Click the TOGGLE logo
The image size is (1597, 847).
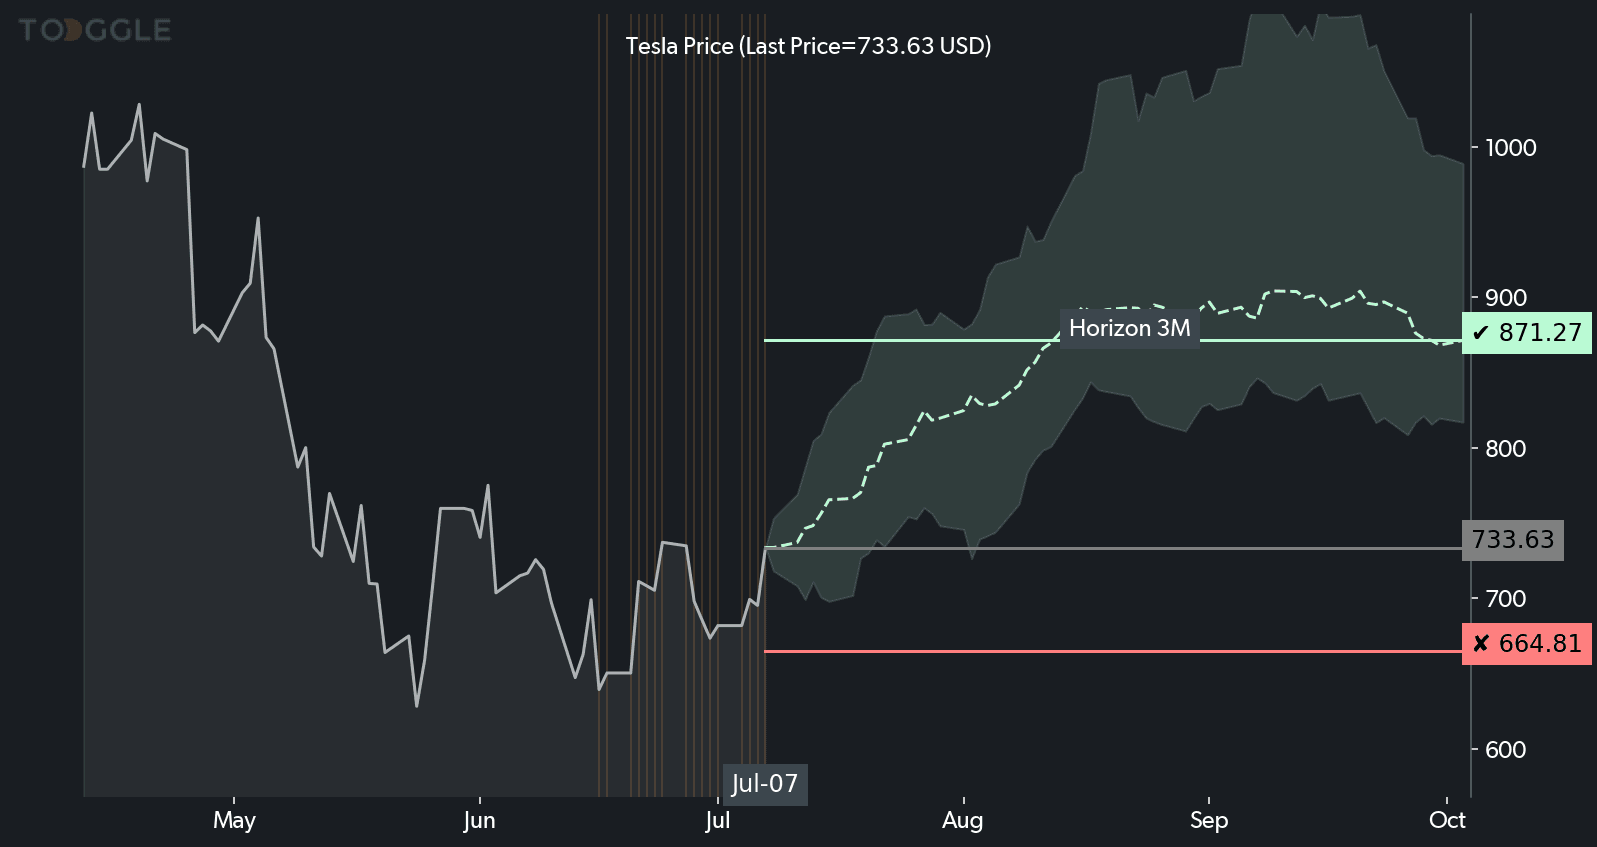point(95,30)
